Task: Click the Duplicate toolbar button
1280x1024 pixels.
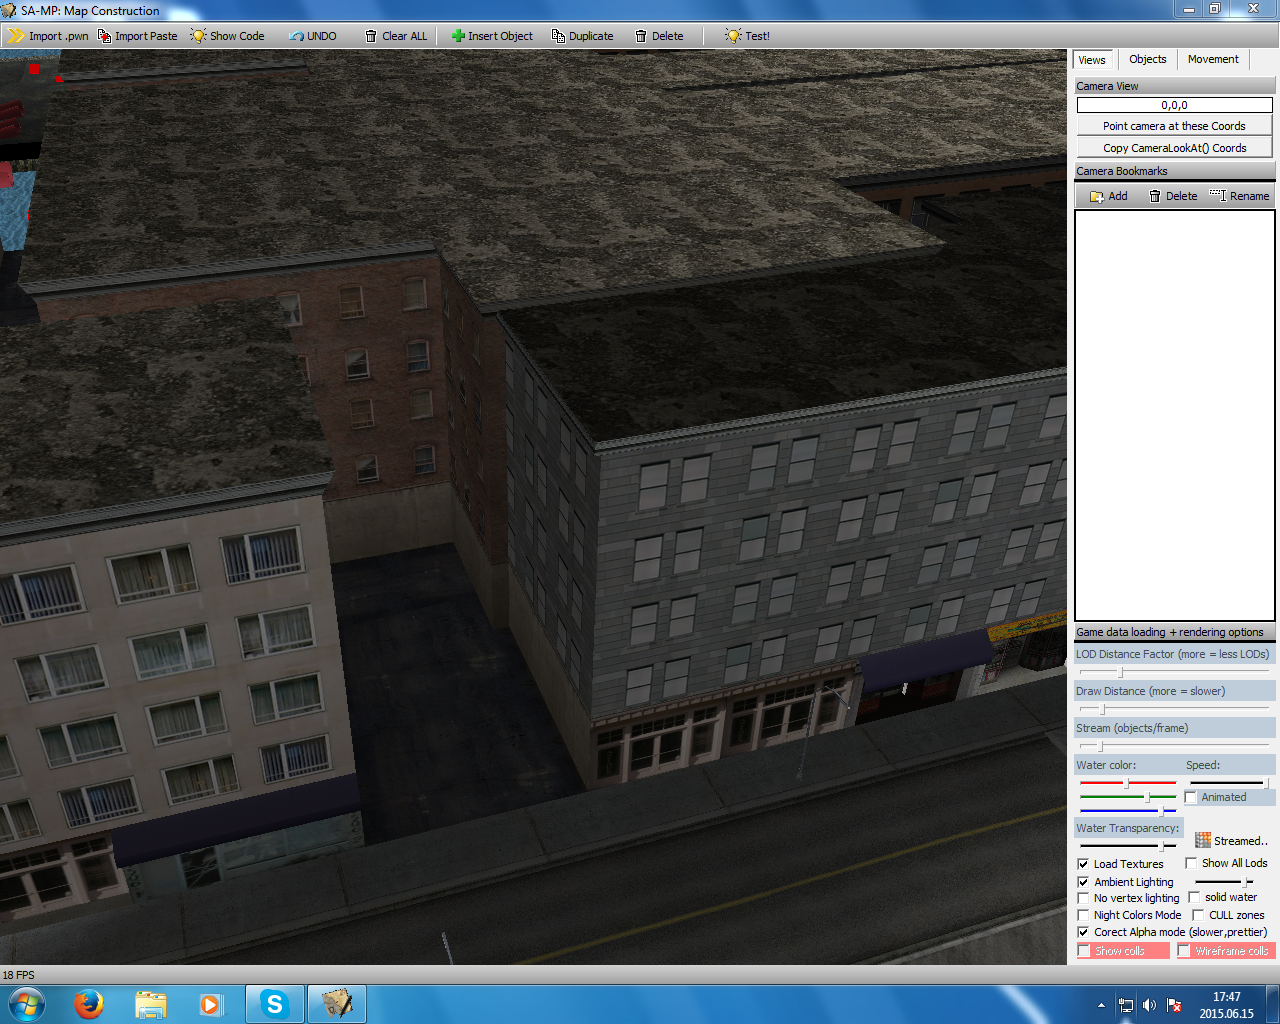Action: tap(582, 36)
